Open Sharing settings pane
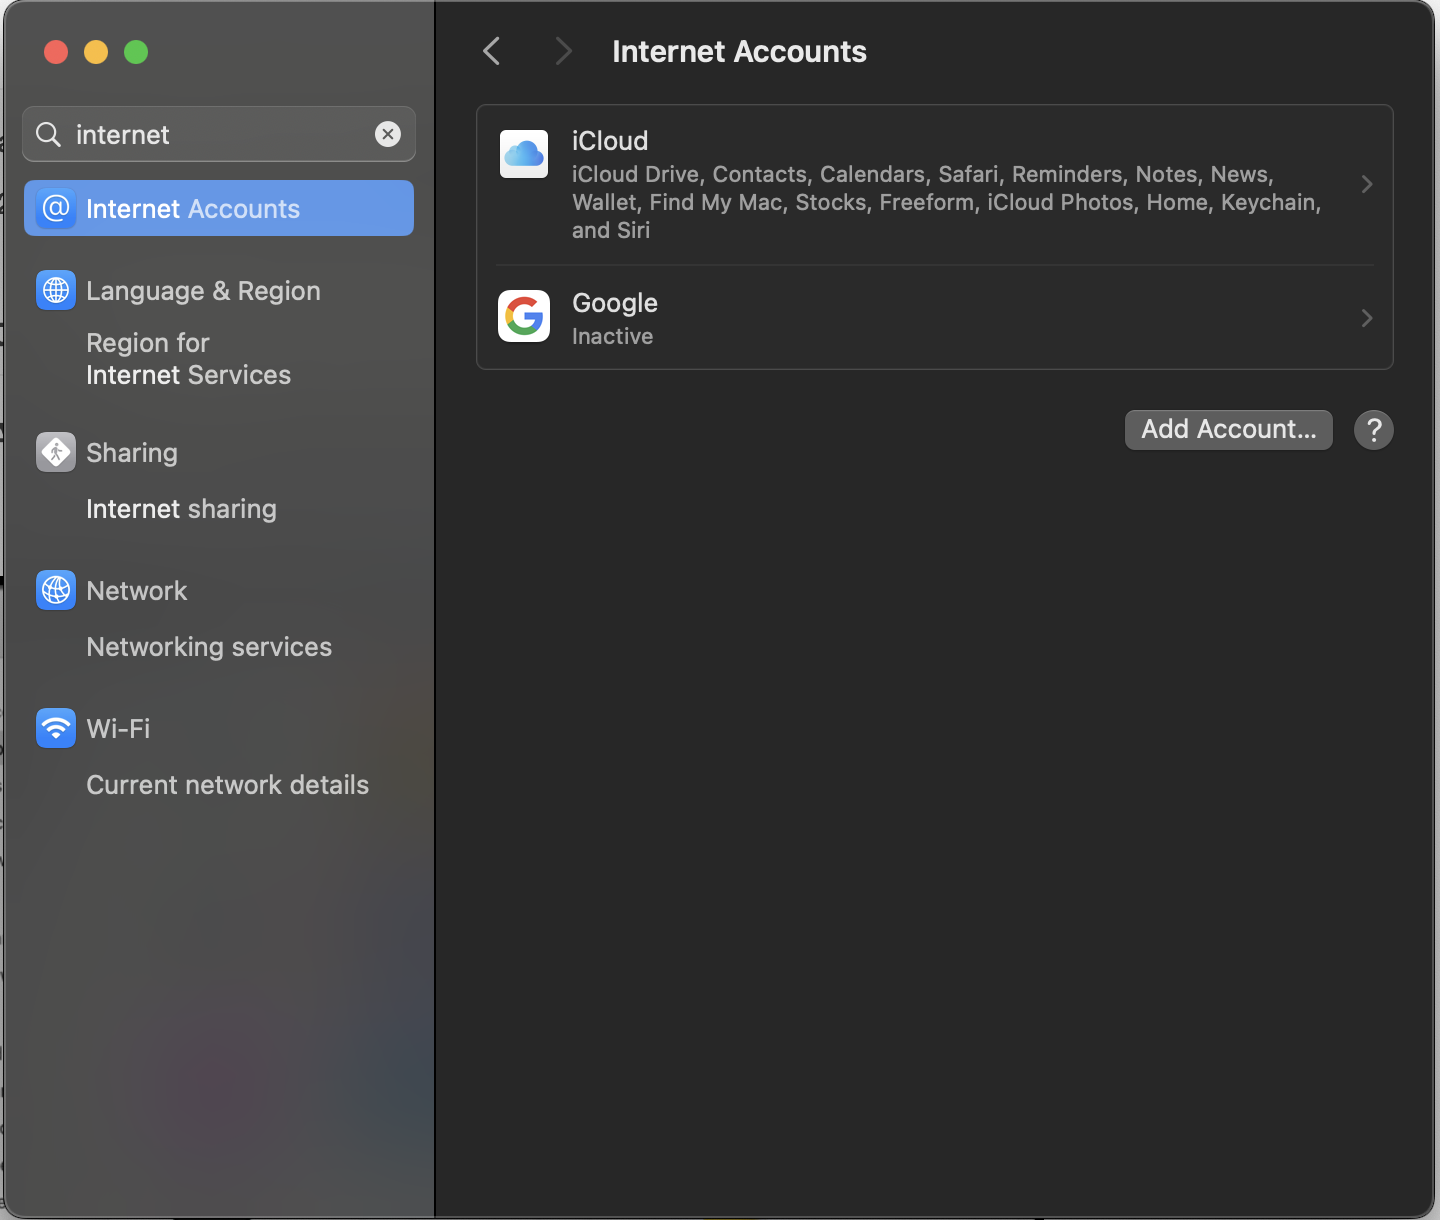Viewport: 1440px width, 1220px height. (132, 453)
